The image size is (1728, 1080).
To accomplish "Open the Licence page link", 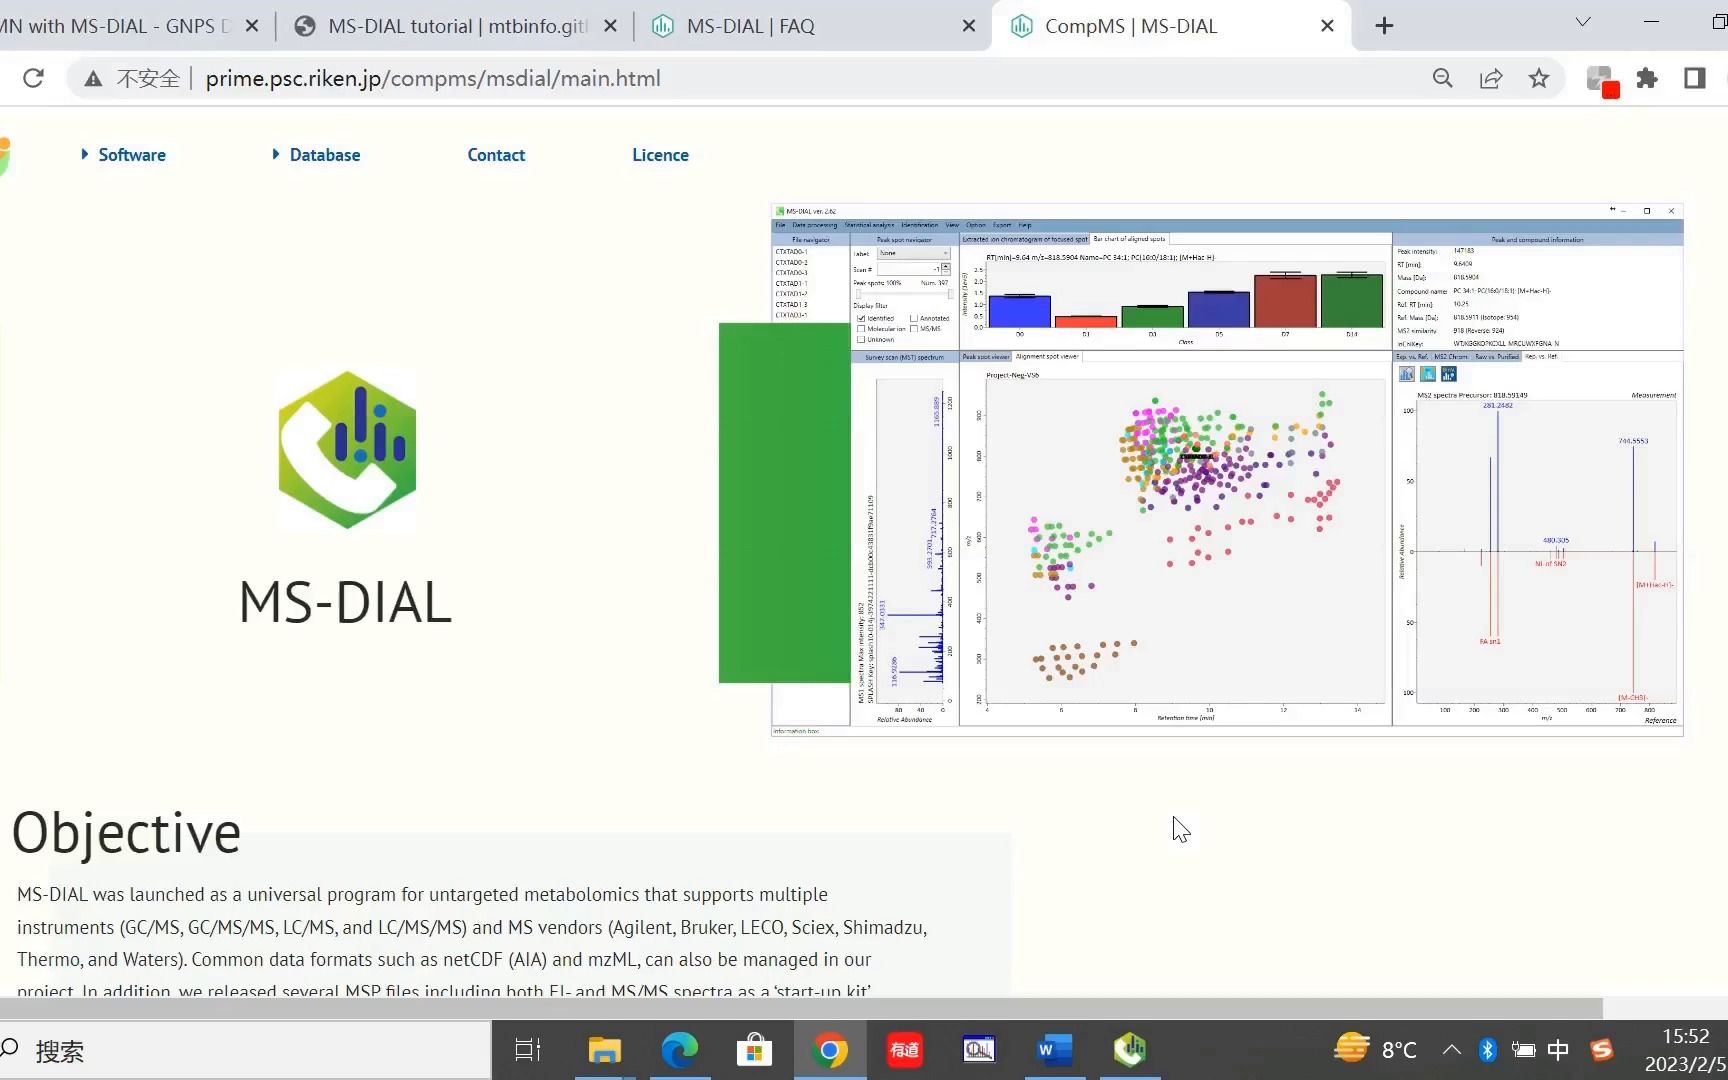I will click(x=660, y=154).
